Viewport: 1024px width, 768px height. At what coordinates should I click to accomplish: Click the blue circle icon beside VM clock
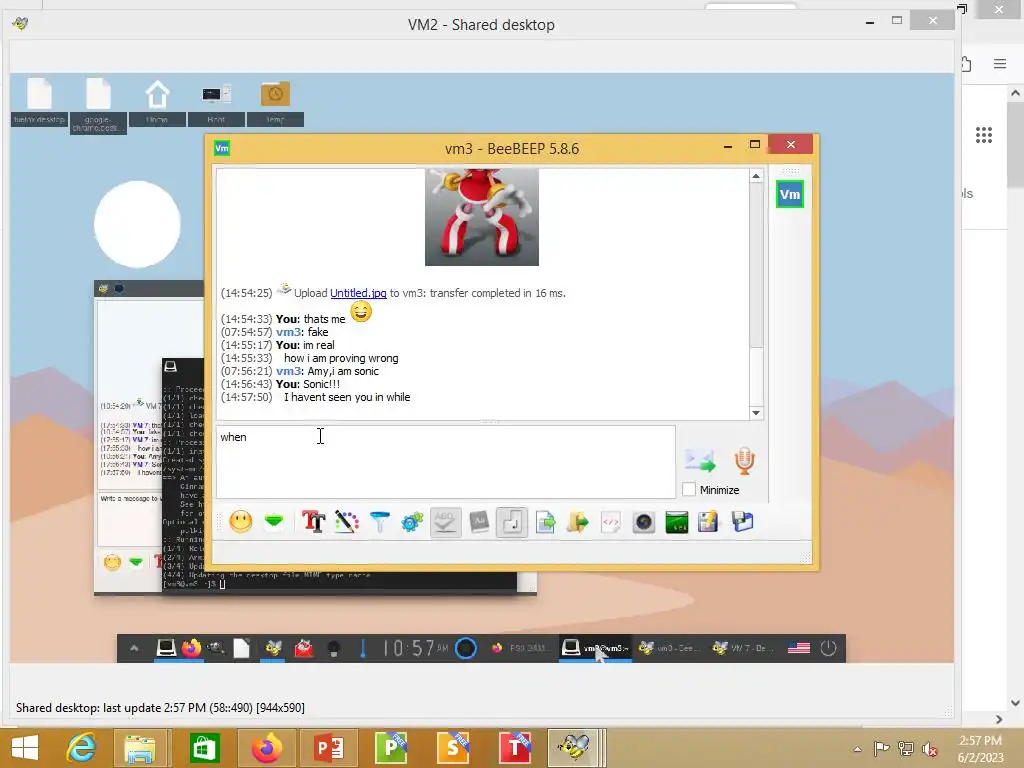(x=466, y=648)
